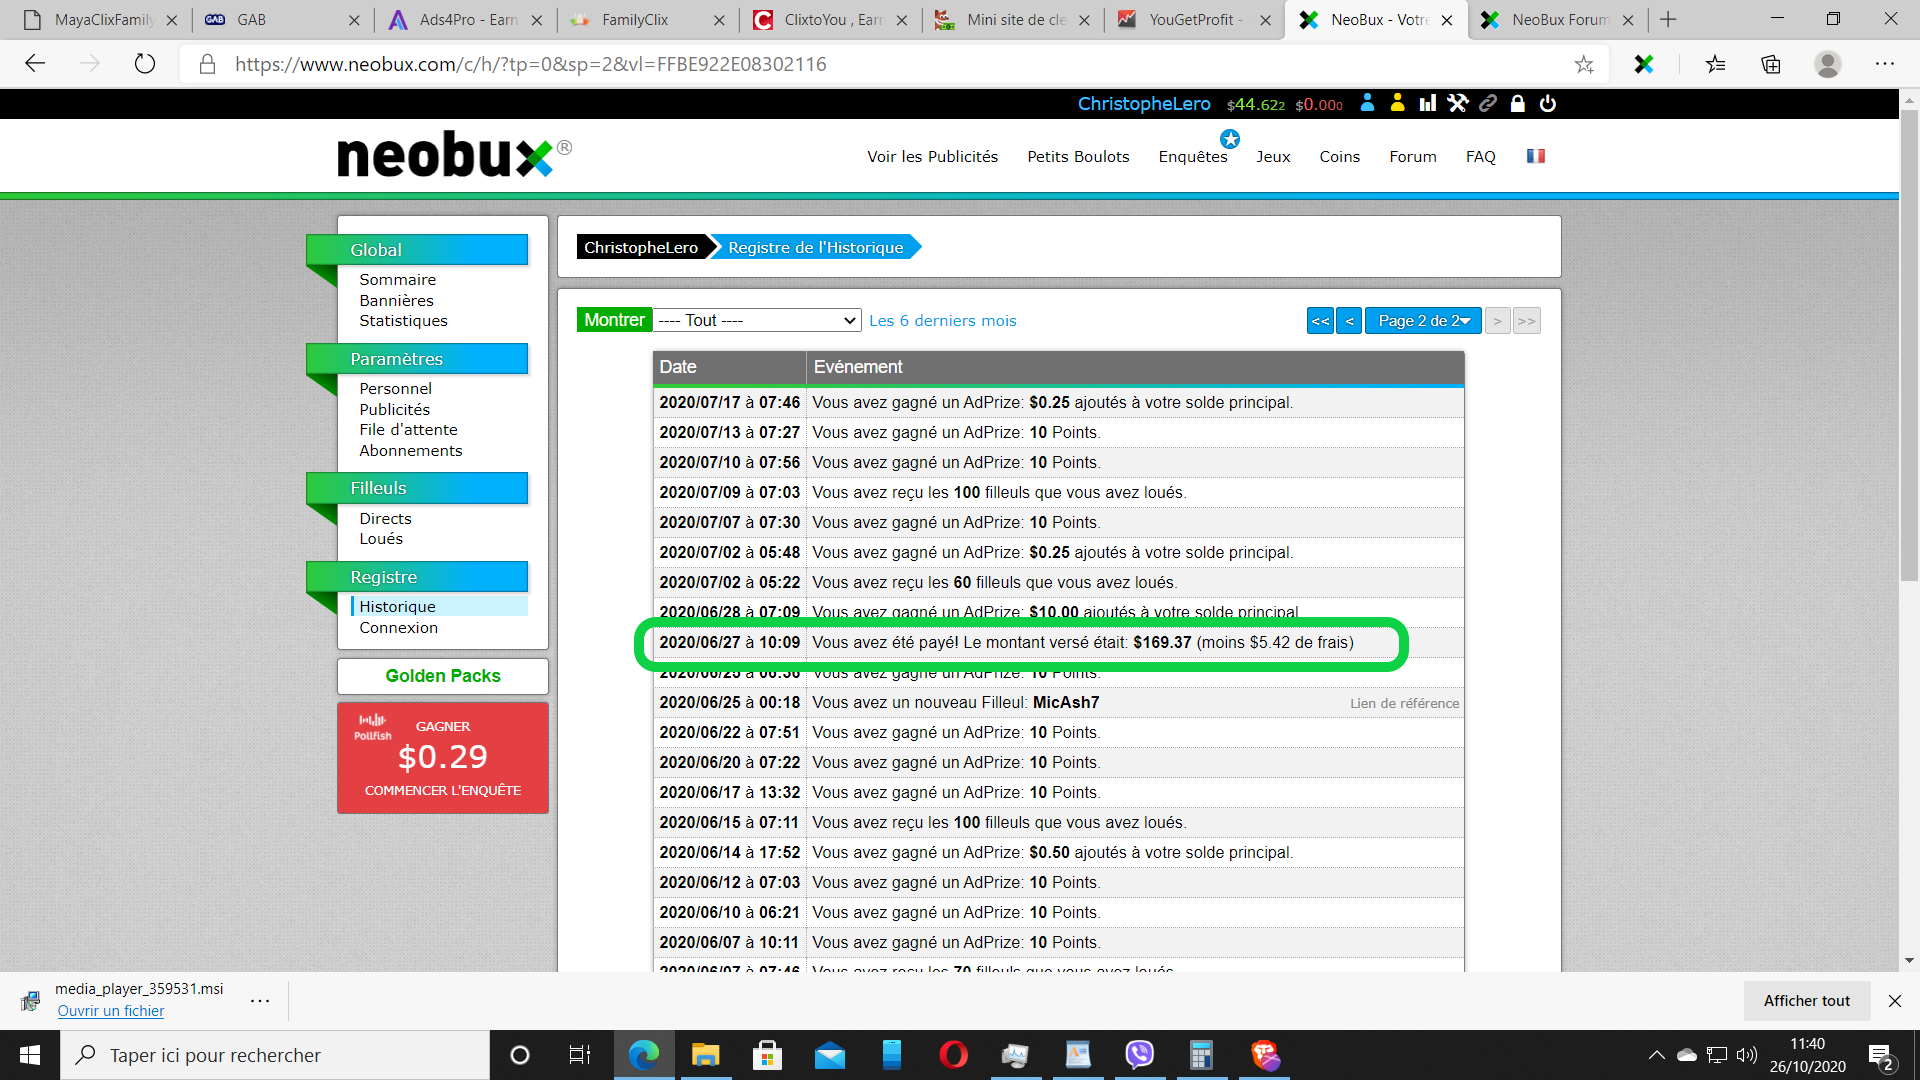Open Viber from the taskbar
Screen dimensions: 1920x1080
coord(1139,1055)
